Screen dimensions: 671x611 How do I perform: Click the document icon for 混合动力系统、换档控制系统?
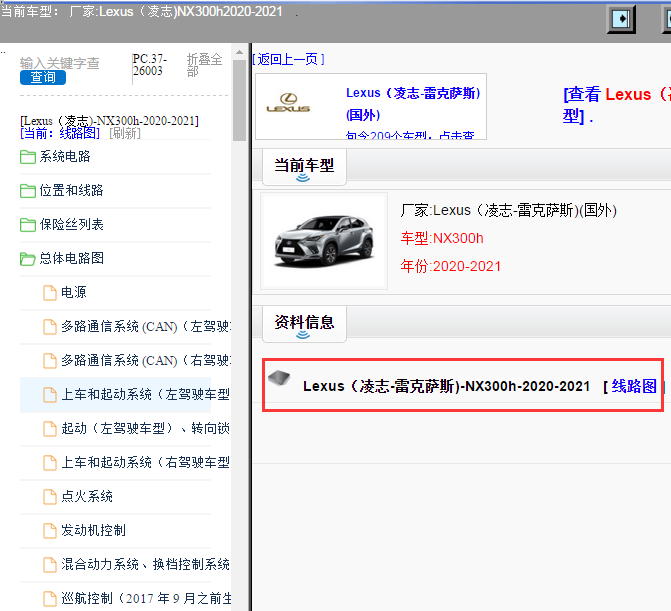coord(50,565)
